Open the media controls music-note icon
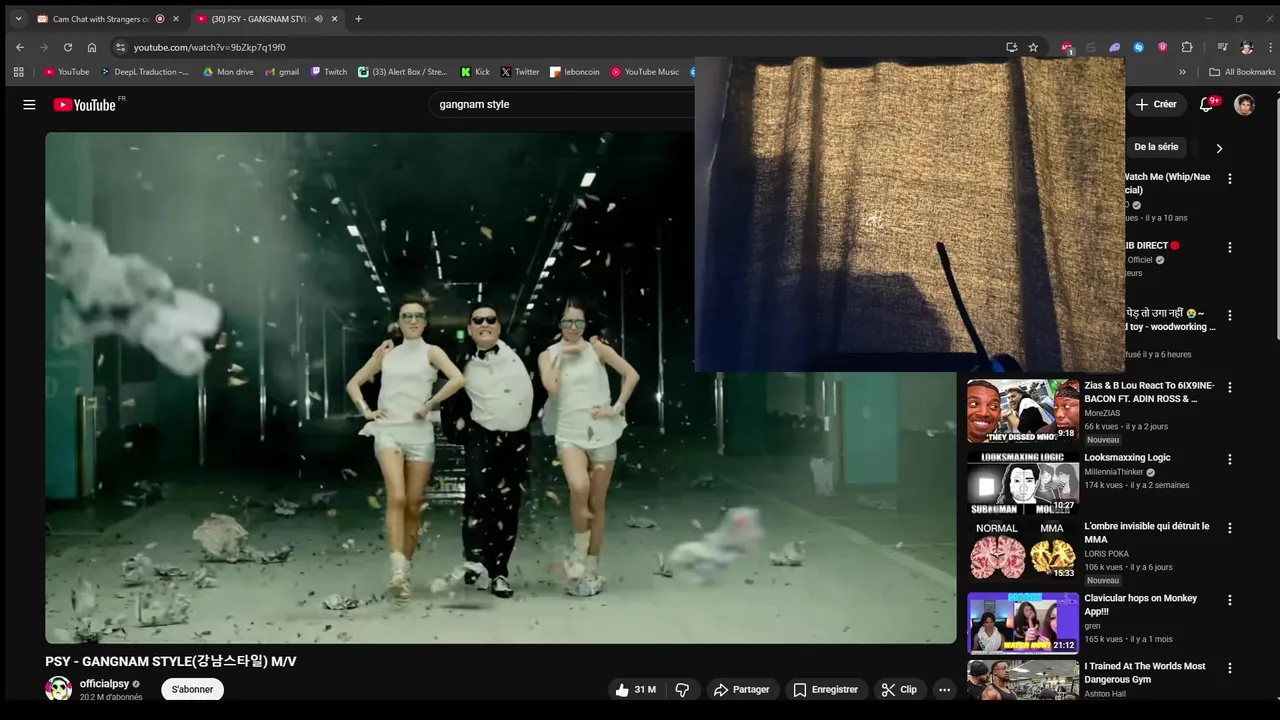1280x720 pixels. pos(1222,47)
